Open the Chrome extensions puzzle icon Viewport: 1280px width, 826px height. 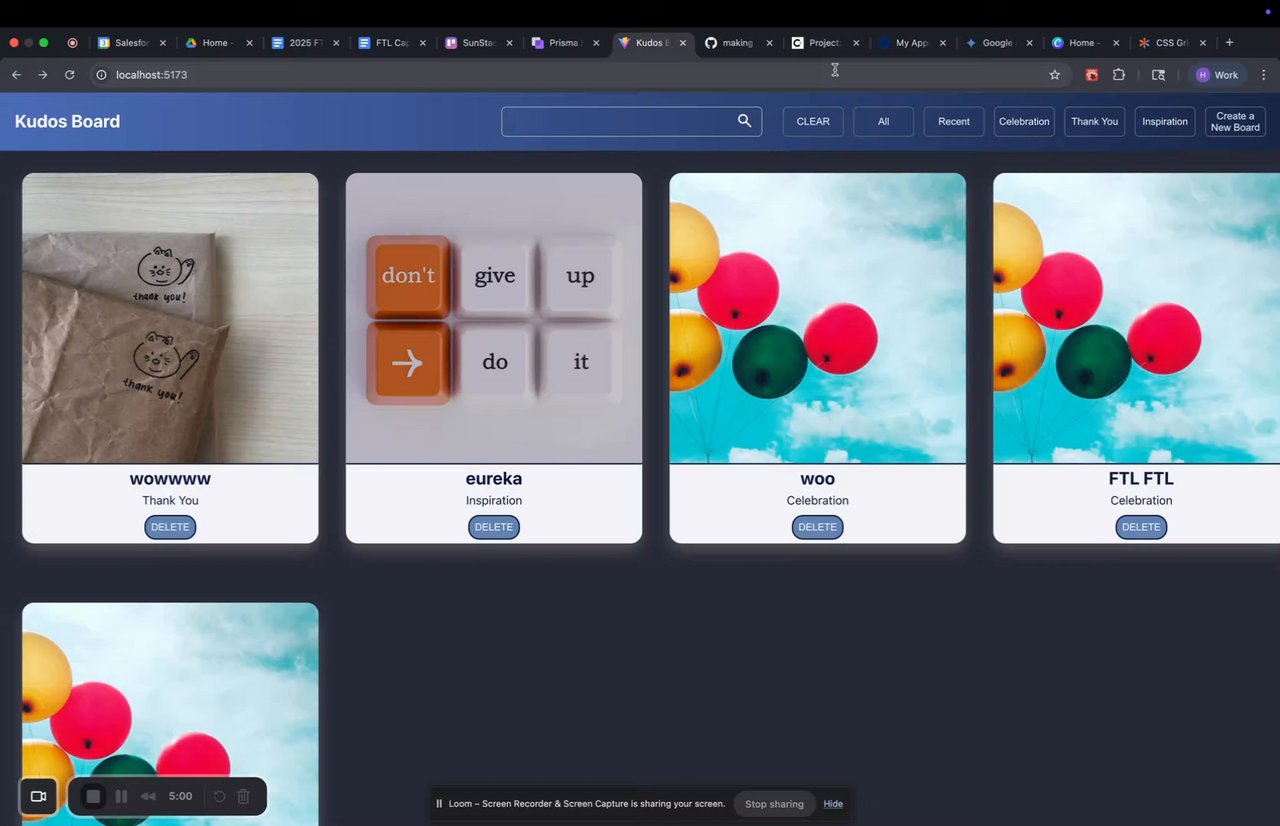1119,75
